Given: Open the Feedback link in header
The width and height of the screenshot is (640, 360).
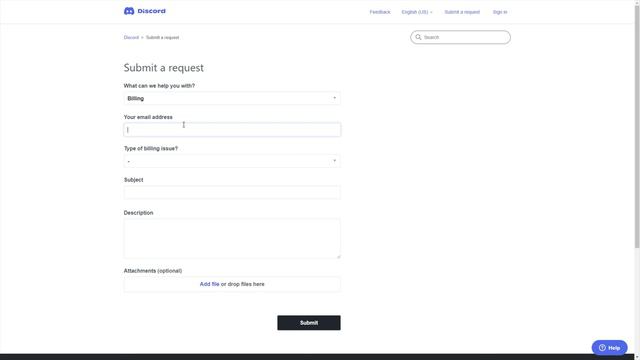Looking at the screenshot, I should (x=380, y=12).
